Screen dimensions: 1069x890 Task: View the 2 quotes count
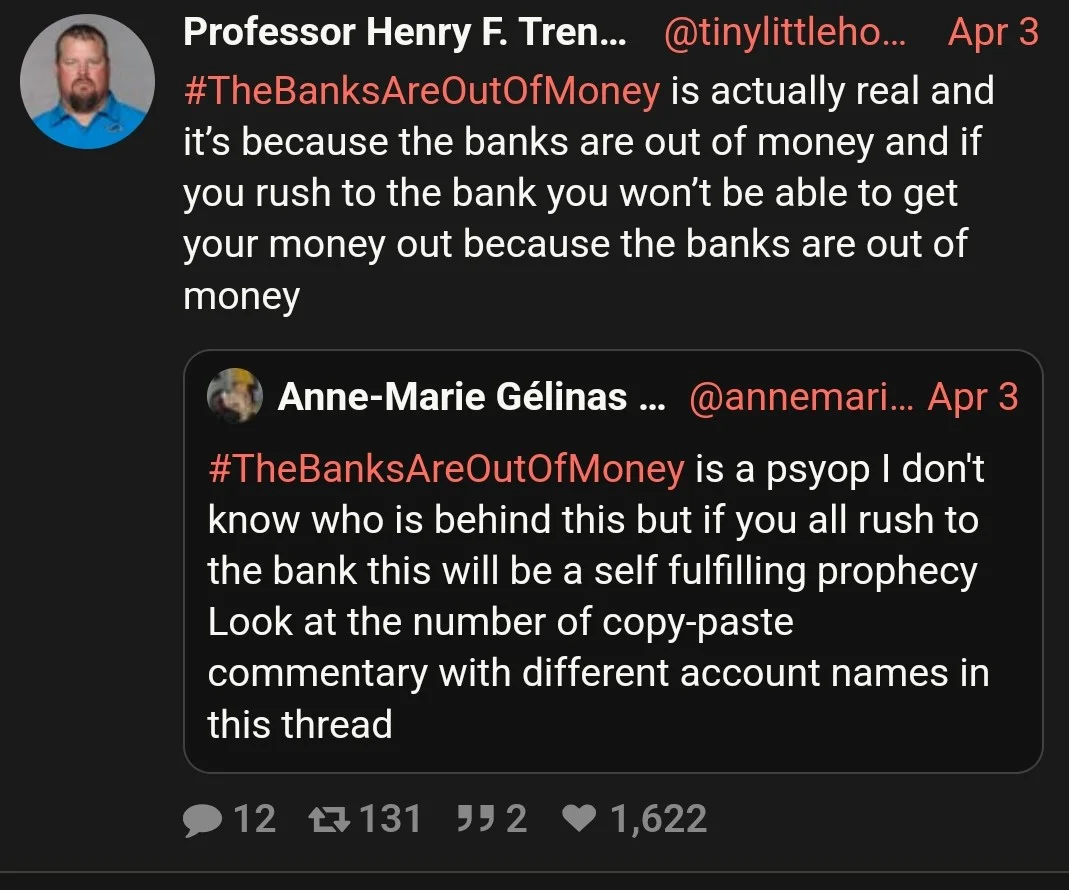[516, 820]
